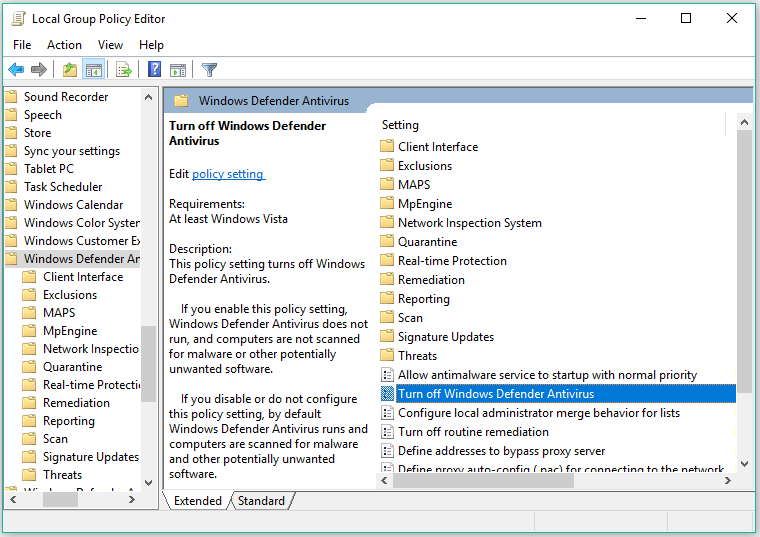Click folder icon beside Task Scheduler in tree
The height and width of the screenshot is (537, 760).
point(11,187)
